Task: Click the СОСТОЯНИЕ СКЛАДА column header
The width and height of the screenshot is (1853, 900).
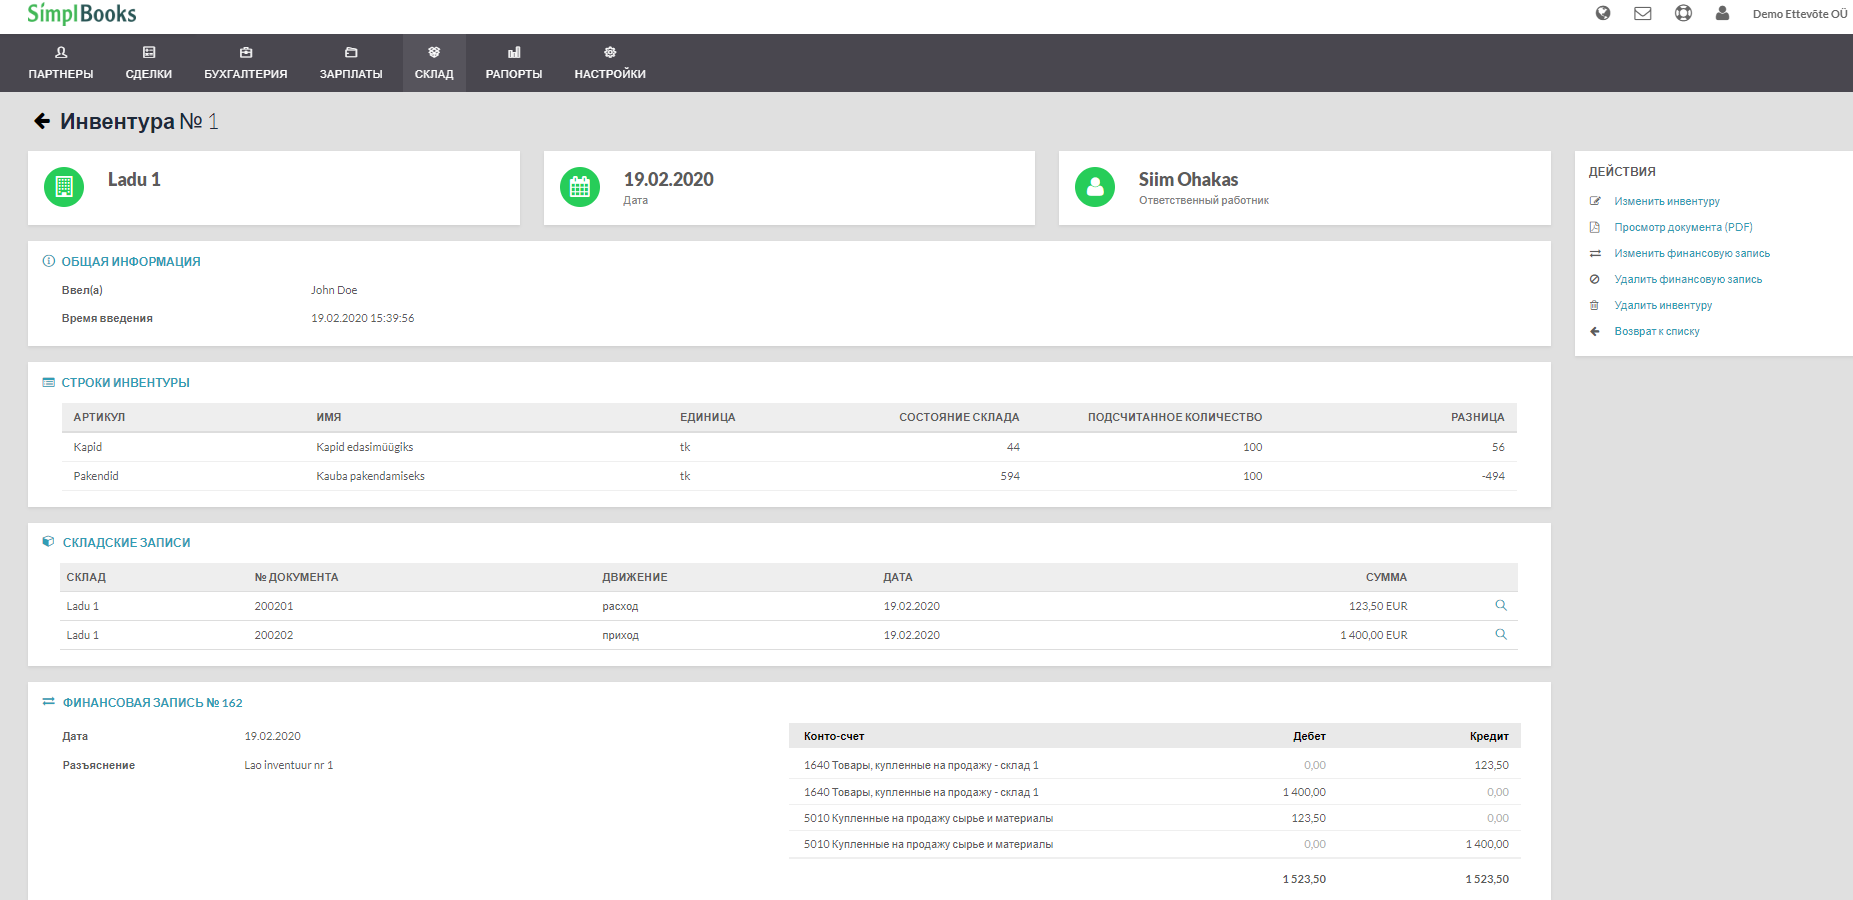Action: click(959, 417)
